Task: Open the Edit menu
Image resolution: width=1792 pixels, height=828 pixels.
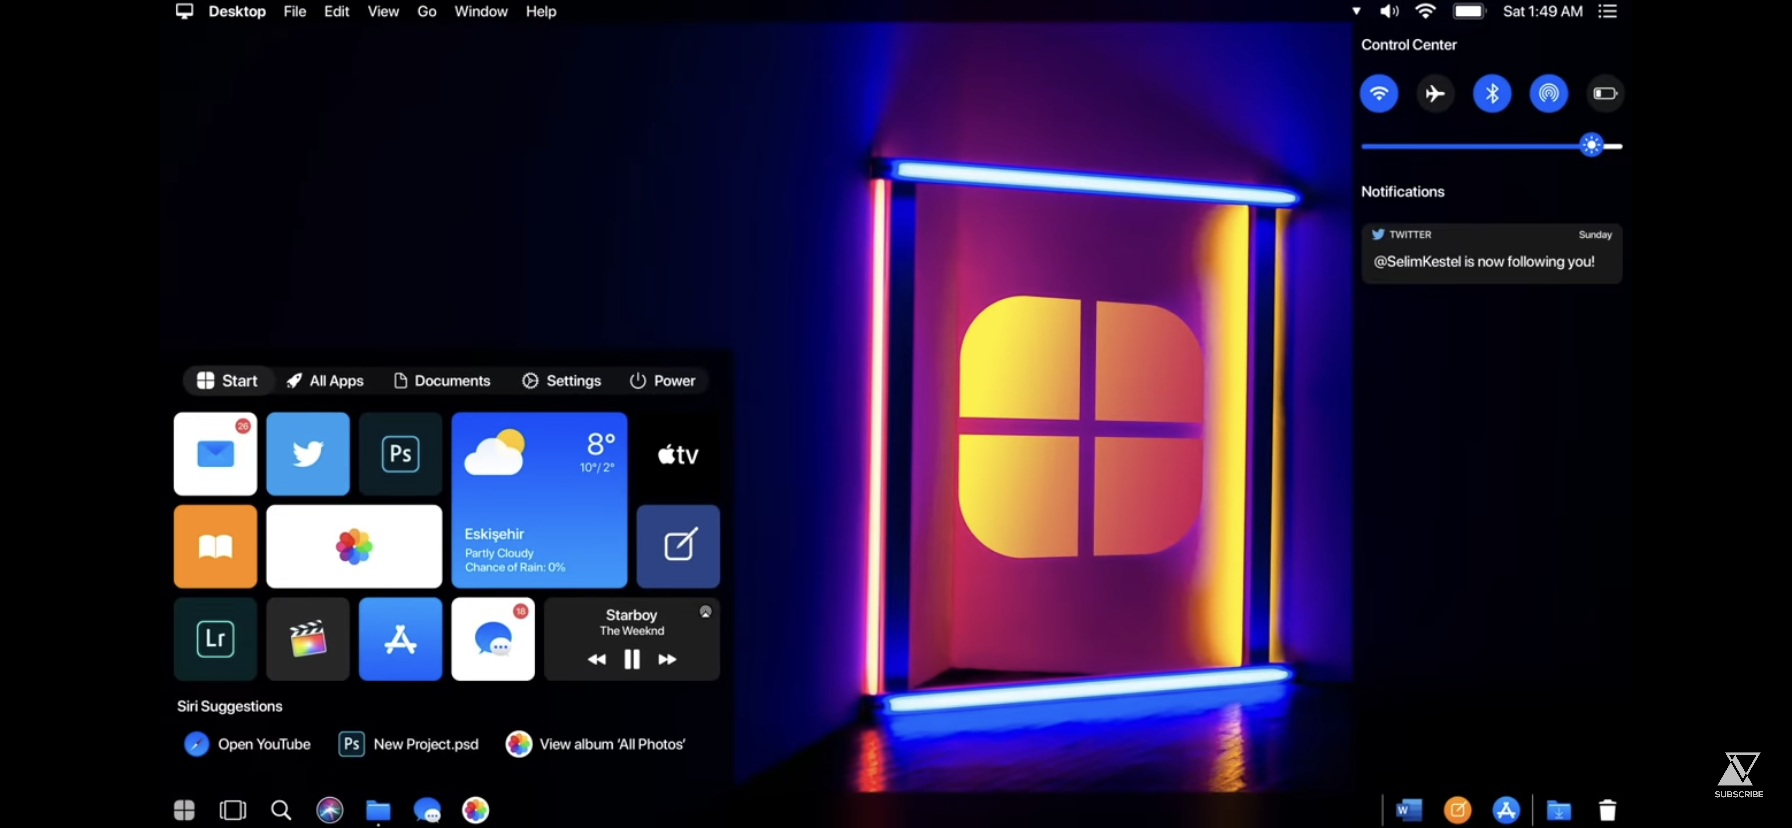Action: pos(337,11)
